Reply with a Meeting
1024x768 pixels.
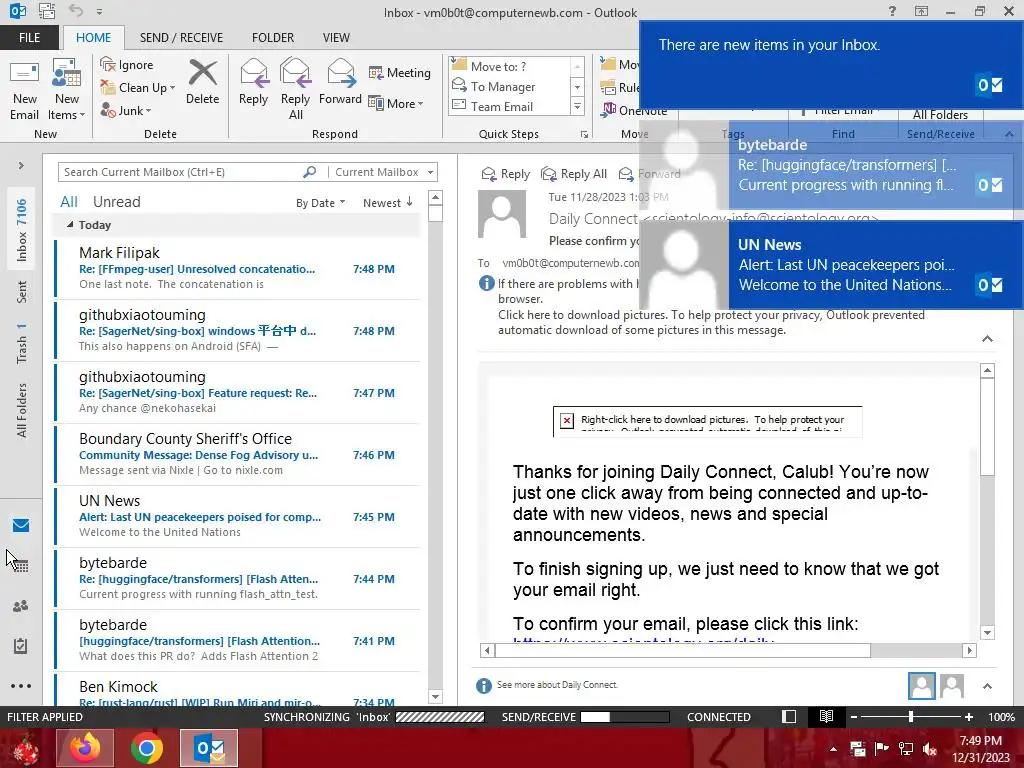[x=400, y=72]
